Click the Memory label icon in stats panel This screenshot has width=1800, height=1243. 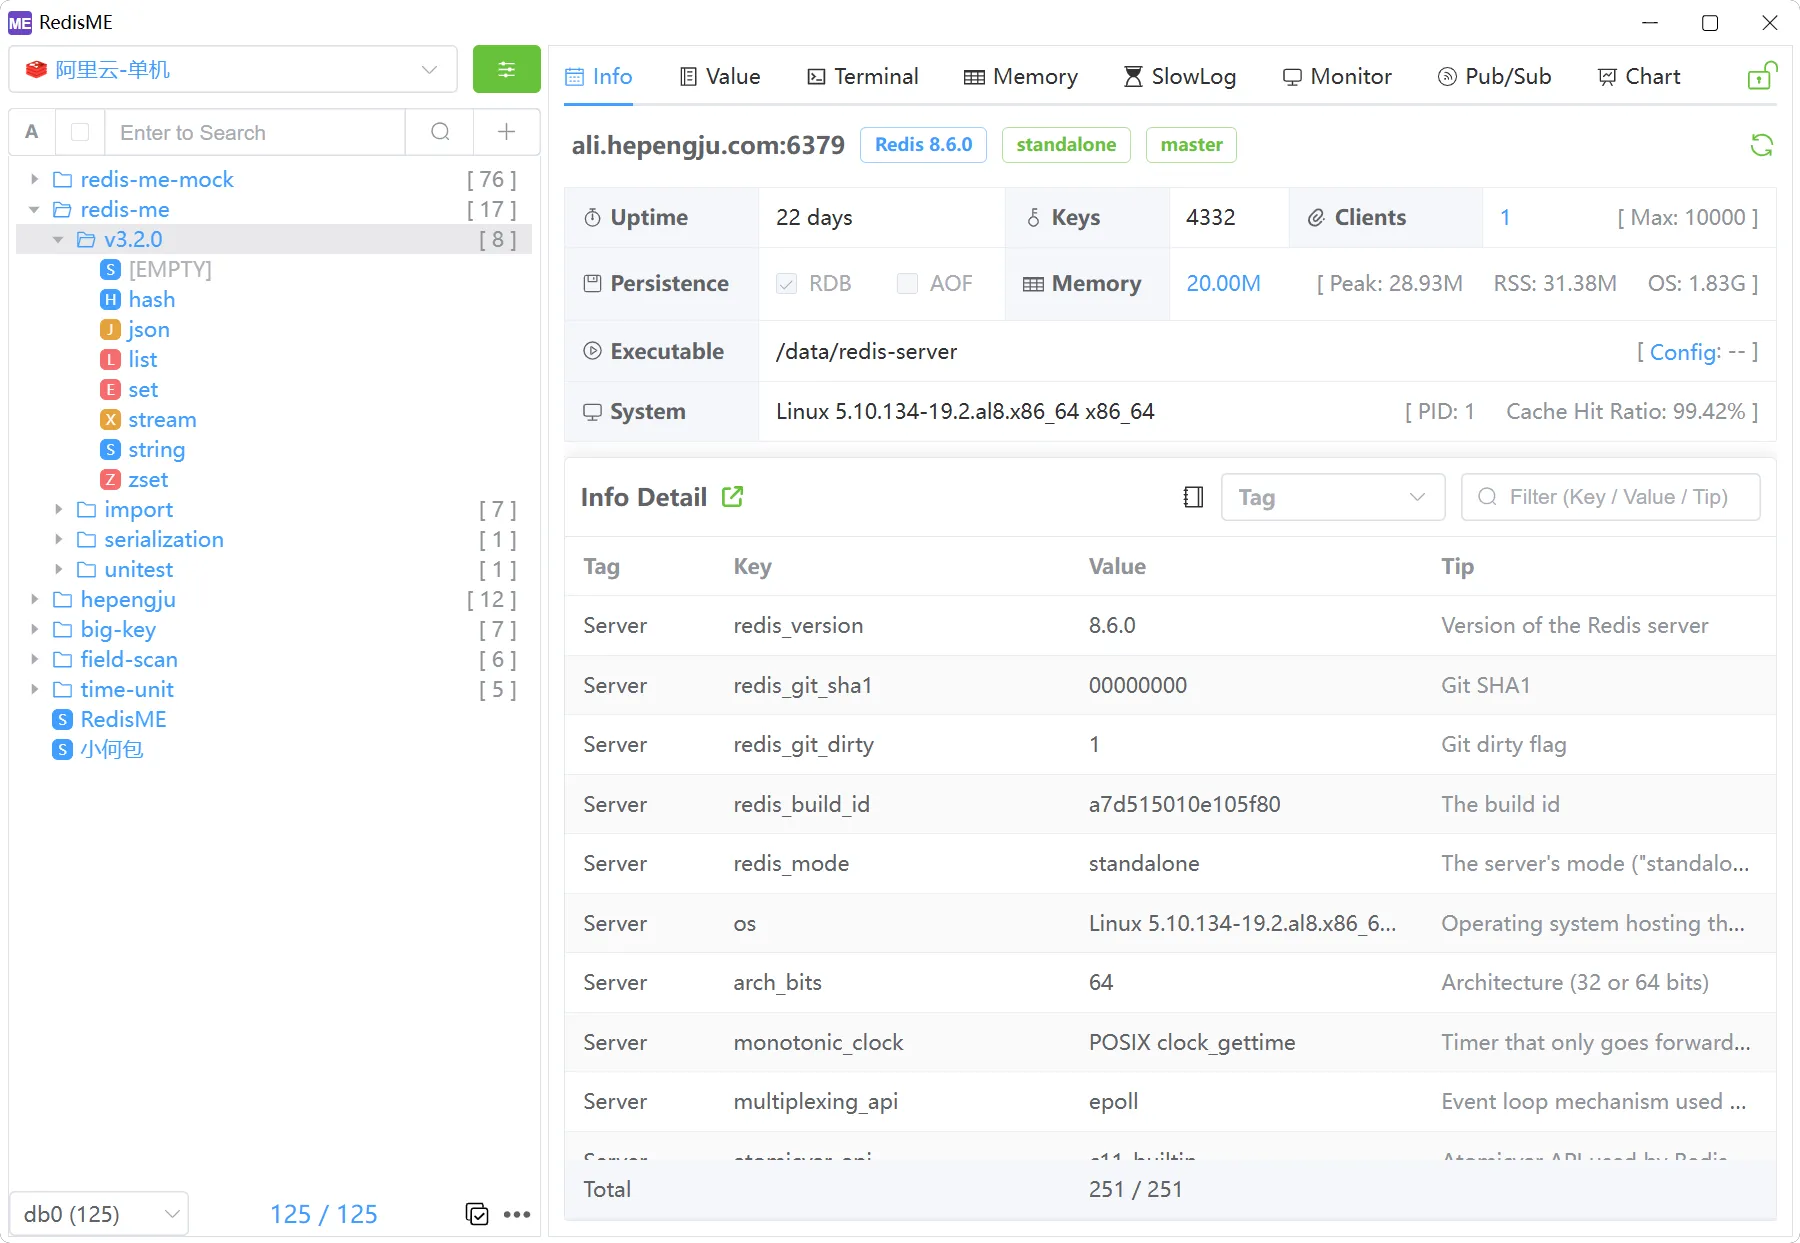point(1033,284)
